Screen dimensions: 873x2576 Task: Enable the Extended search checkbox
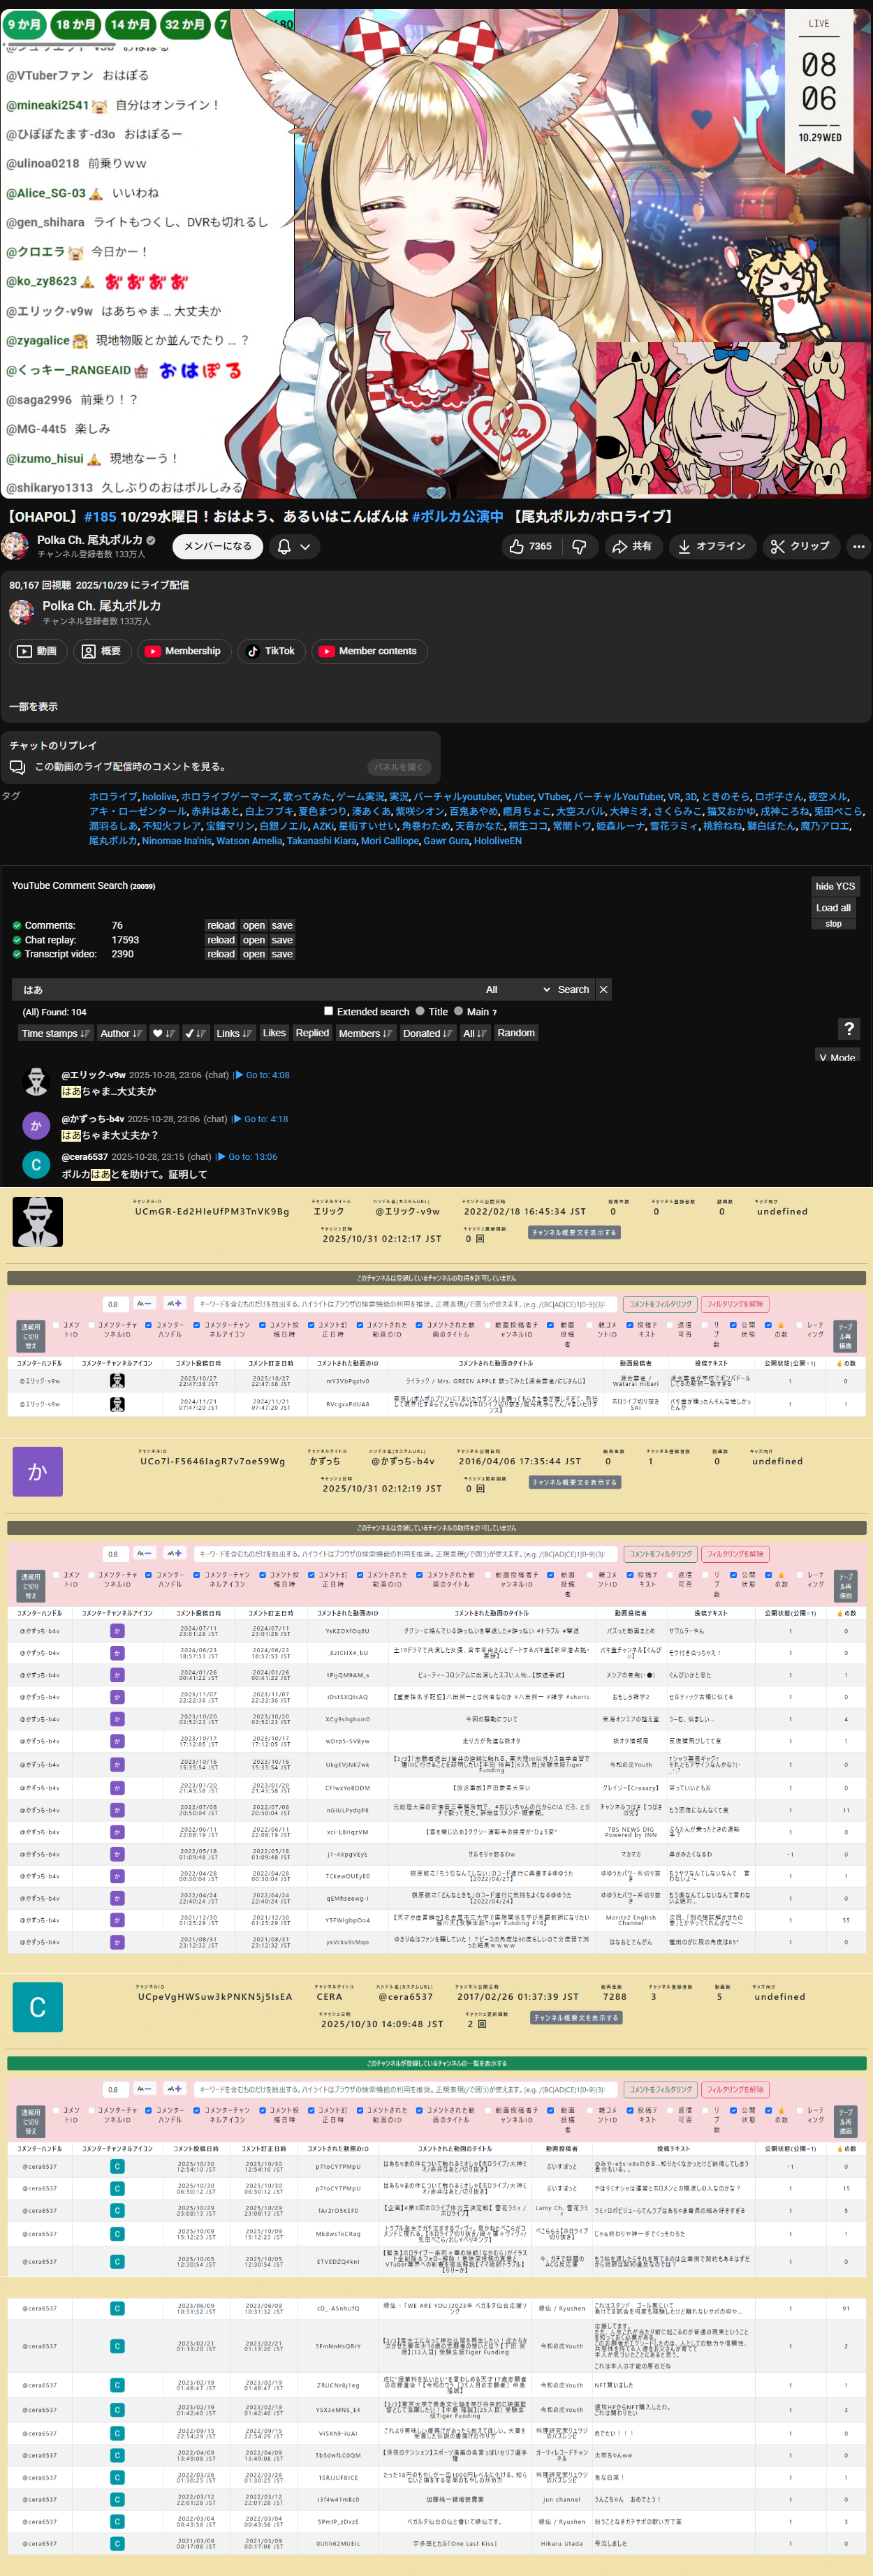328,1011
